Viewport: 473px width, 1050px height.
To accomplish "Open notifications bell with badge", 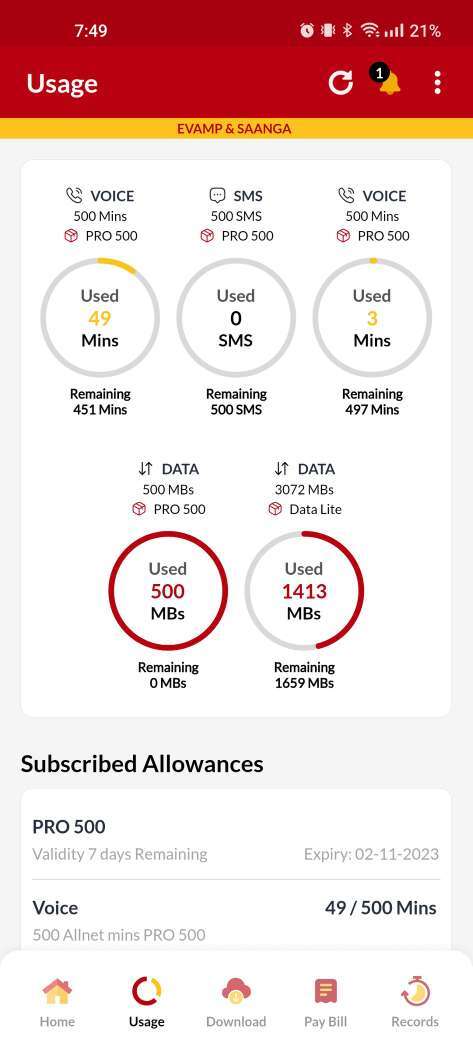I will pos(385,81).
